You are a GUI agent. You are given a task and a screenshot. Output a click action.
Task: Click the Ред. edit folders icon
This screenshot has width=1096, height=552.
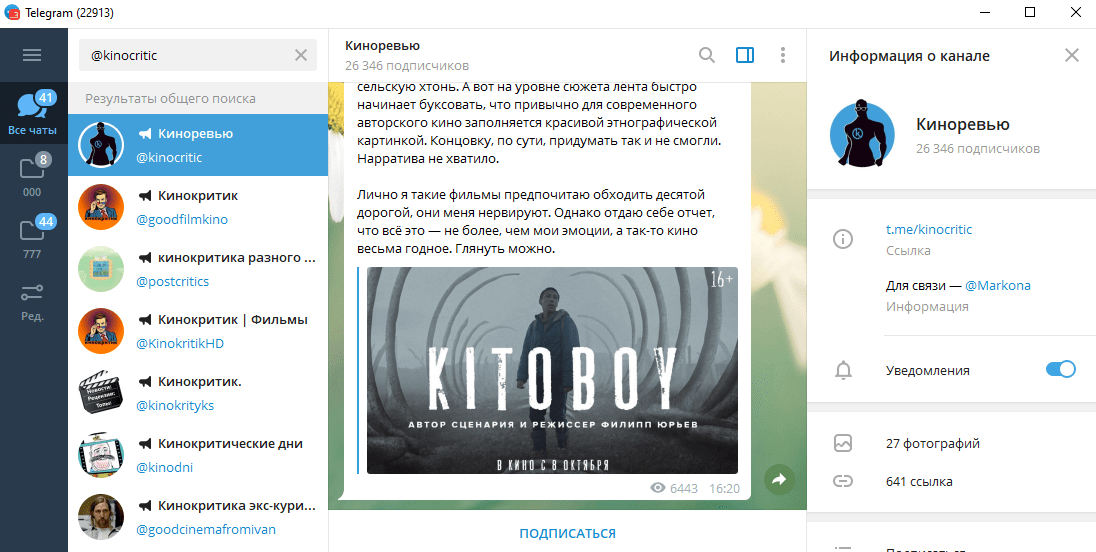(x=33, y=298)
